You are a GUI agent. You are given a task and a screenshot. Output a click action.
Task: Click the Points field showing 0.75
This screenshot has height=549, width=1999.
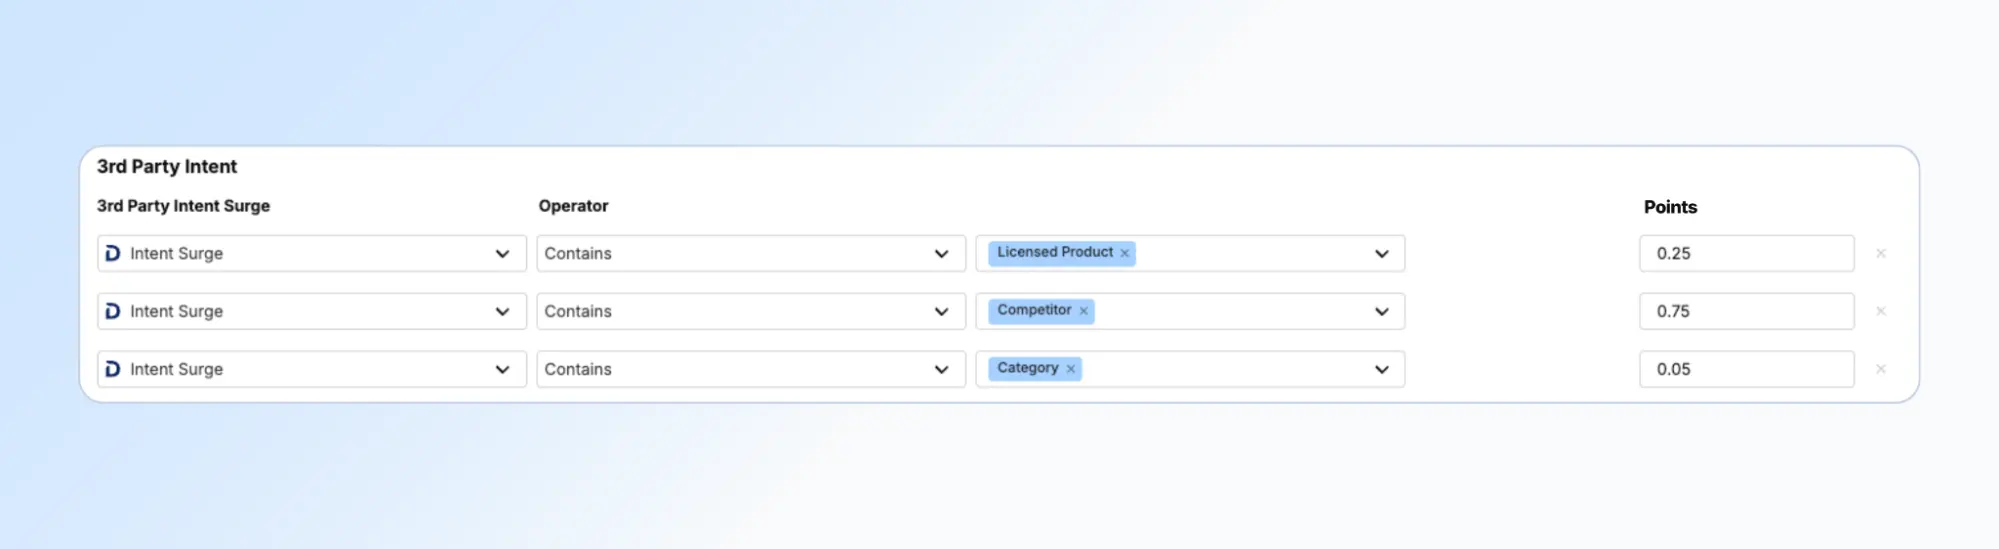click(1746, 312)
